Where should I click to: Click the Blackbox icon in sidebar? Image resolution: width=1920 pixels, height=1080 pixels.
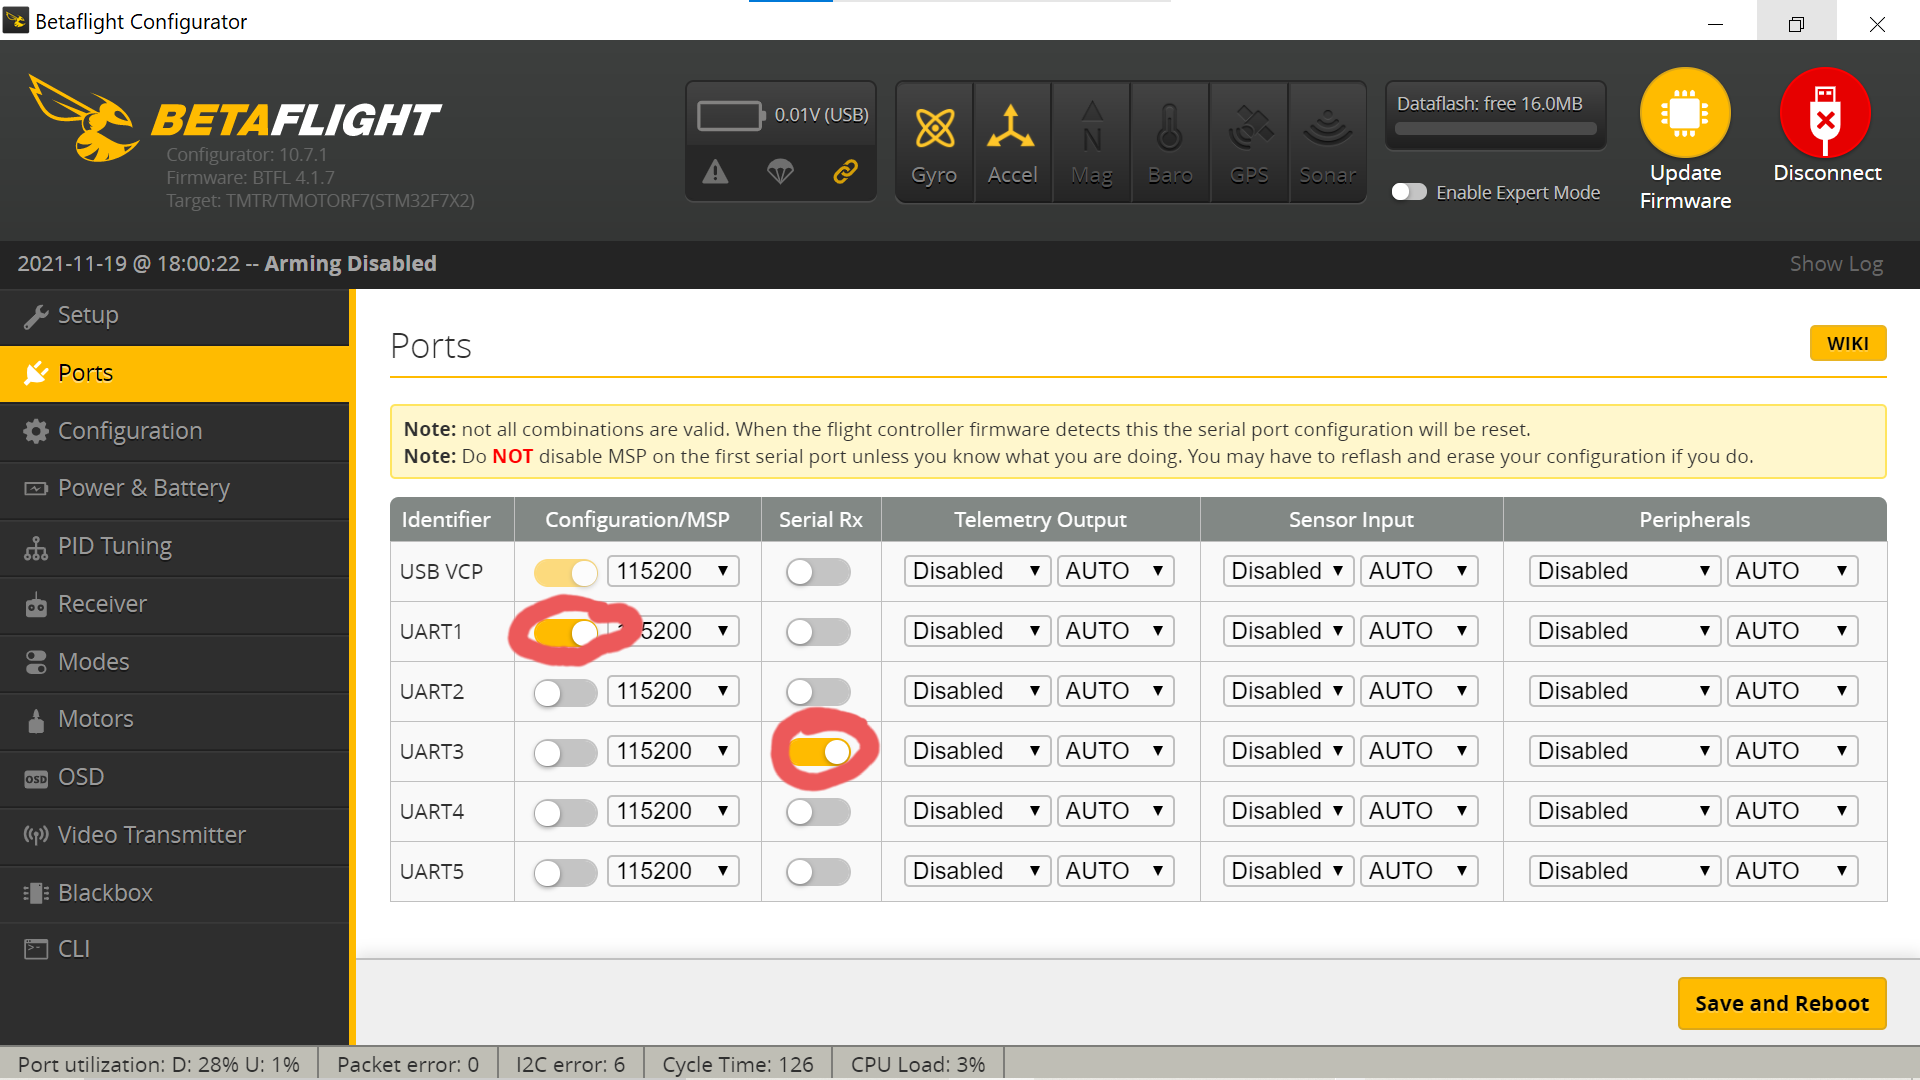pos(36,893)
